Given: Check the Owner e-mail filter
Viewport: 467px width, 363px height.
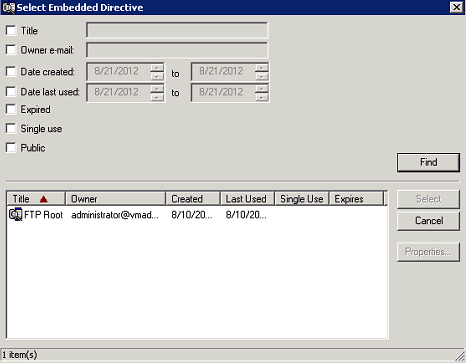Looking at the screenshot, I should point(11,50).
